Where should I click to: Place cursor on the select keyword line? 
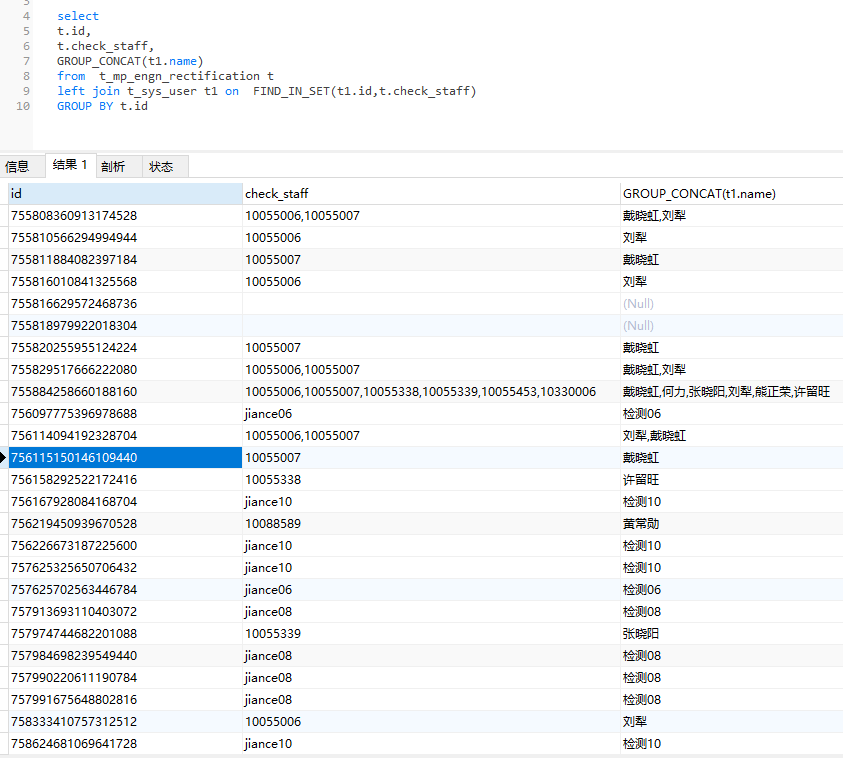(78, 16)
